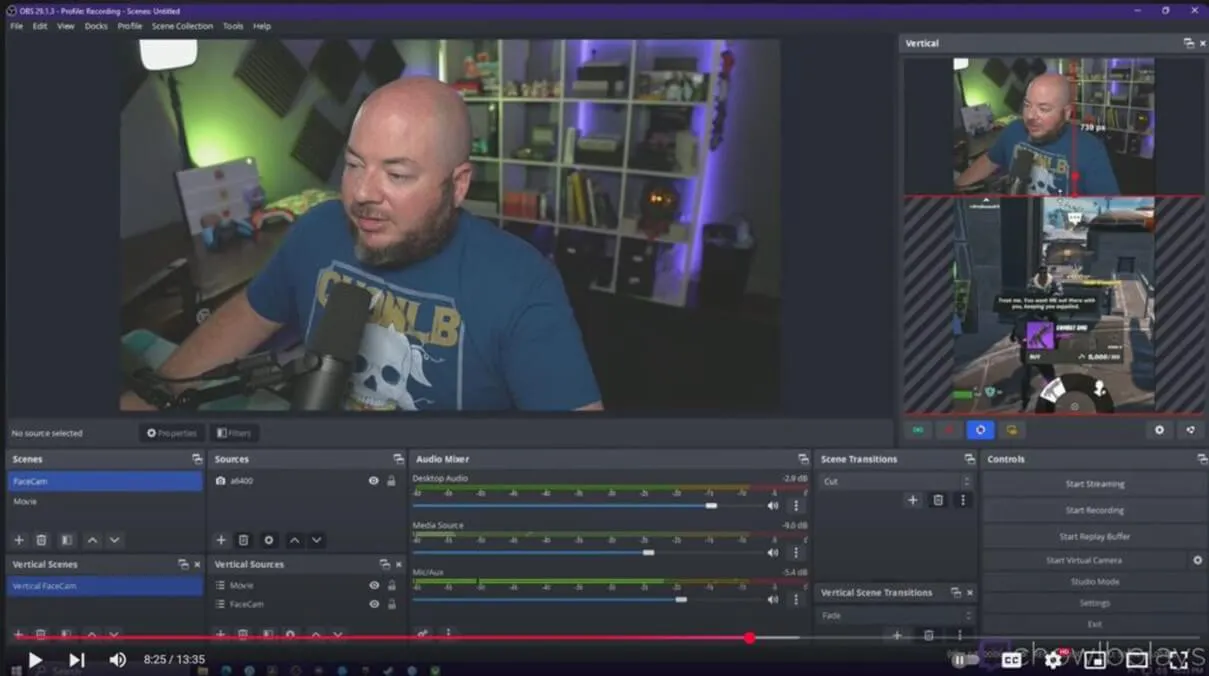Hide the a6400 source using the eye icon
The height and width of the screenshot is (676, 1209).
(373, 481)
